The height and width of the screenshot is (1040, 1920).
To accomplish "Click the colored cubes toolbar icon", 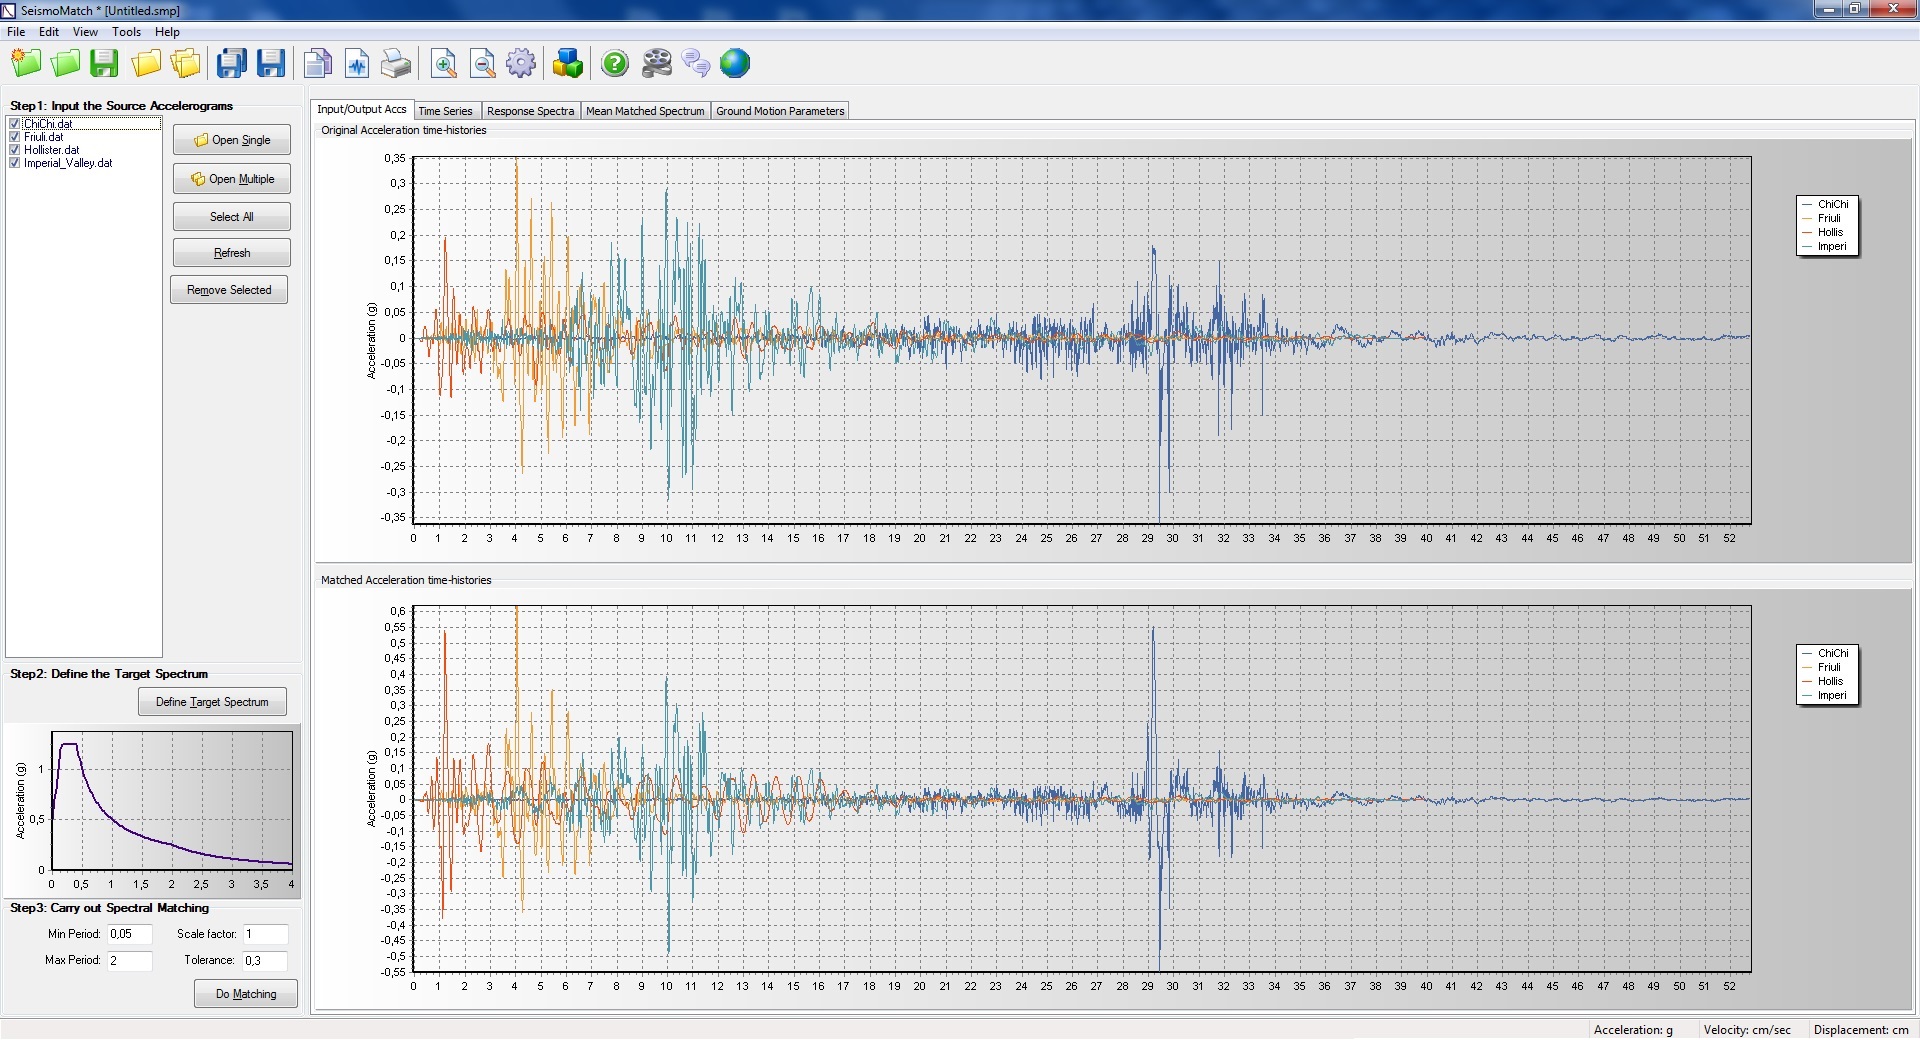I will tap(567, 64).
